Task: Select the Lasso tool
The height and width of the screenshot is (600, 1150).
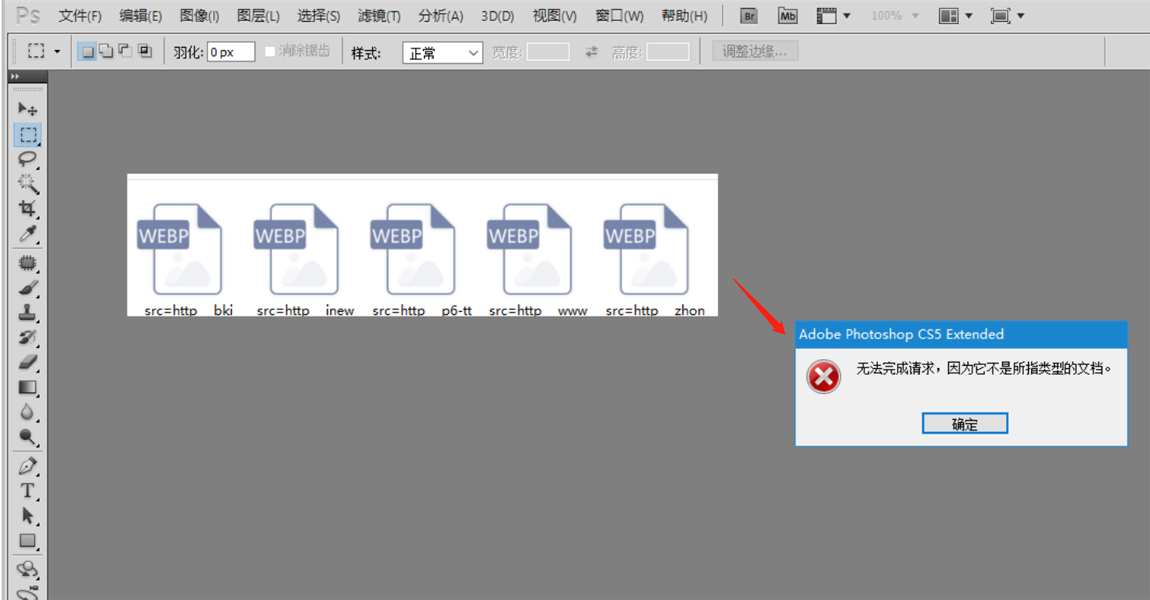Action: (27, 159)
